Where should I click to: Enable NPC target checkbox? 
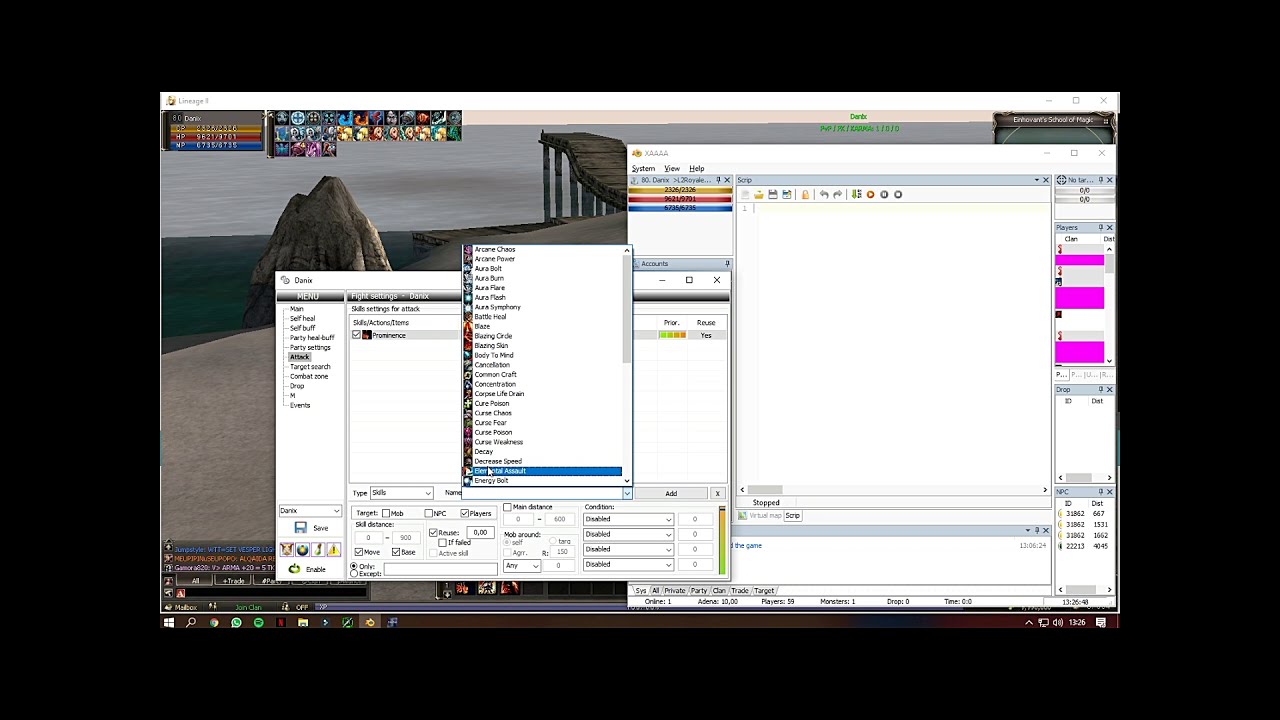pyautogui.click(x=429, y=513)
